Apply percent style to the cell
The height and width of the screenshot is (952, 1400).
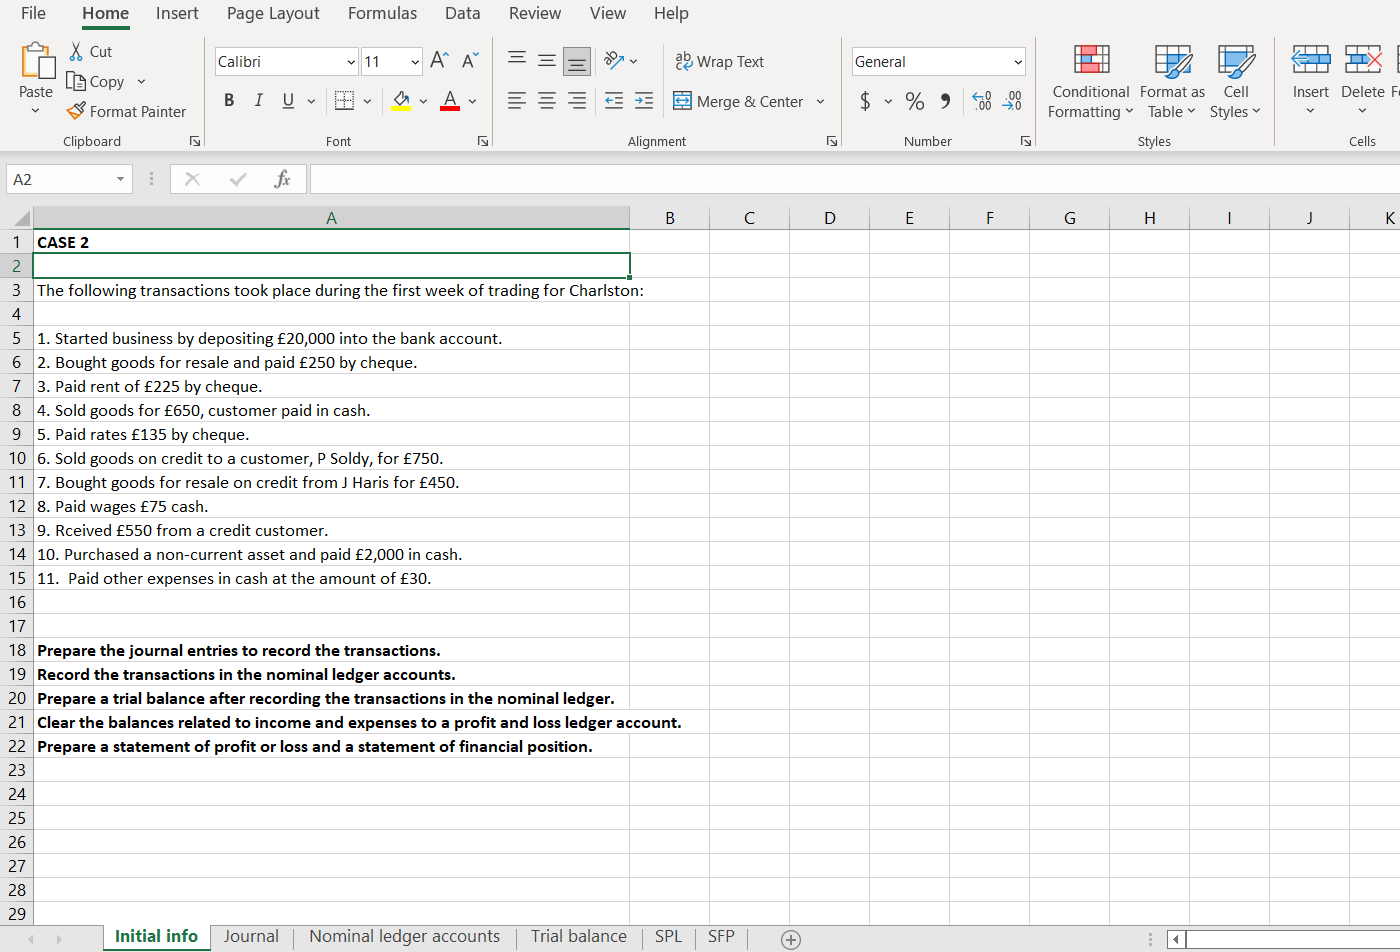pyautogui.click(x=914, y=100)
